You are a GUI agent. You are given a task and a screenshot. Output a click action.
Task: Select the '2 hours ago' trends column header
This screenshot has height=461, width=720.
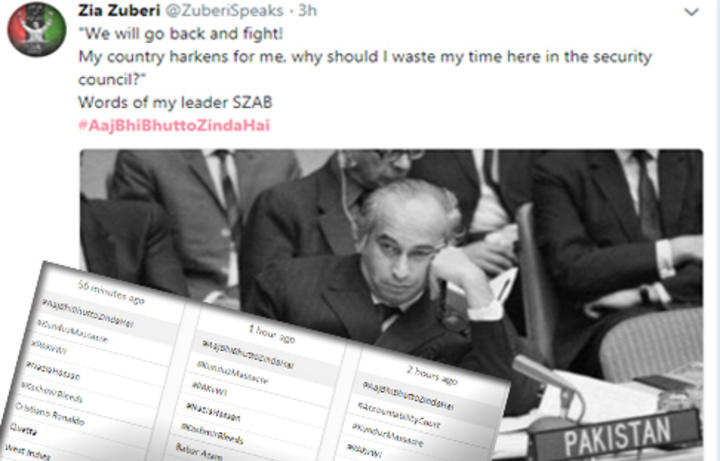pyautogui.click(x=432, y=375)
